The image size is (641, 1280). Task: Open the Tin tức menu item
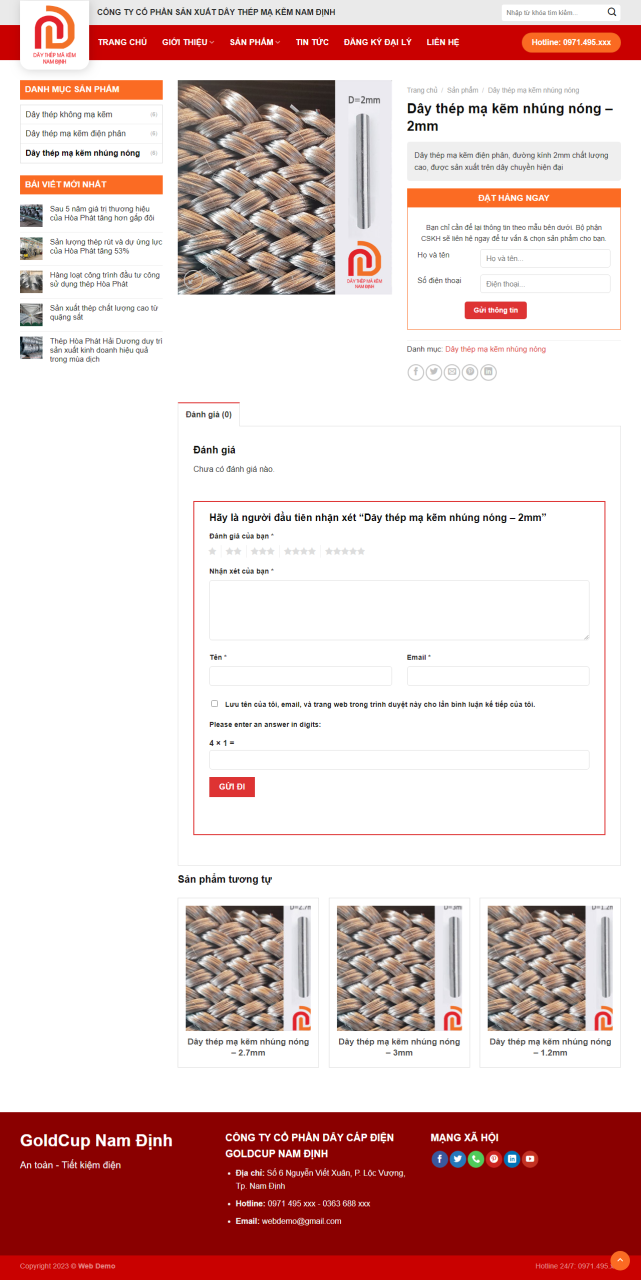312,42
